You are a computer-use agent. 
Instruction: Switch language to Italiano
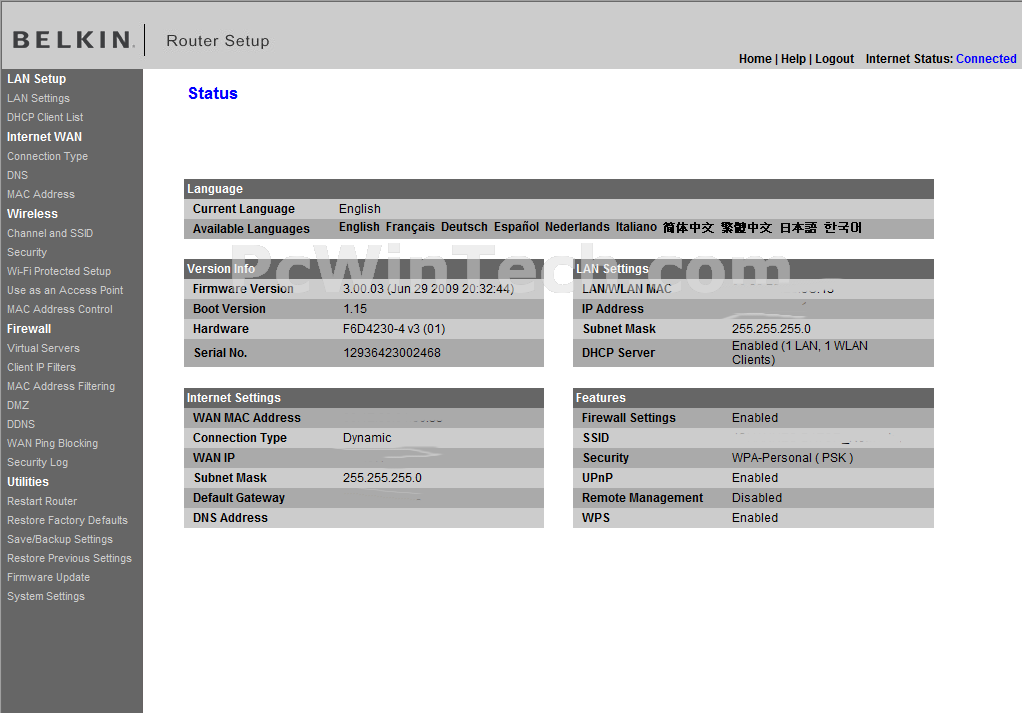636,227
